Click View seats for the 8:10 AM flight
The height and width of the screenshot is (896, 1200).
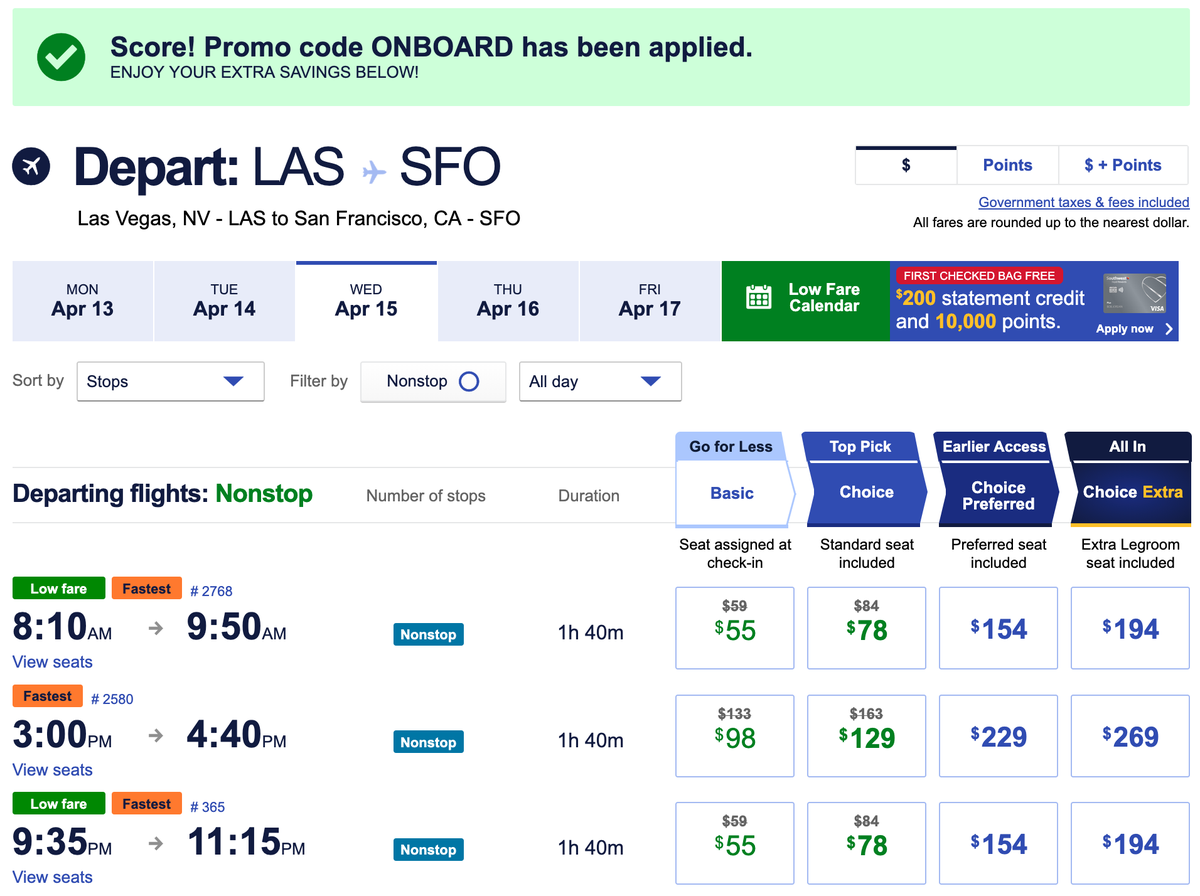tap(52, 662)
